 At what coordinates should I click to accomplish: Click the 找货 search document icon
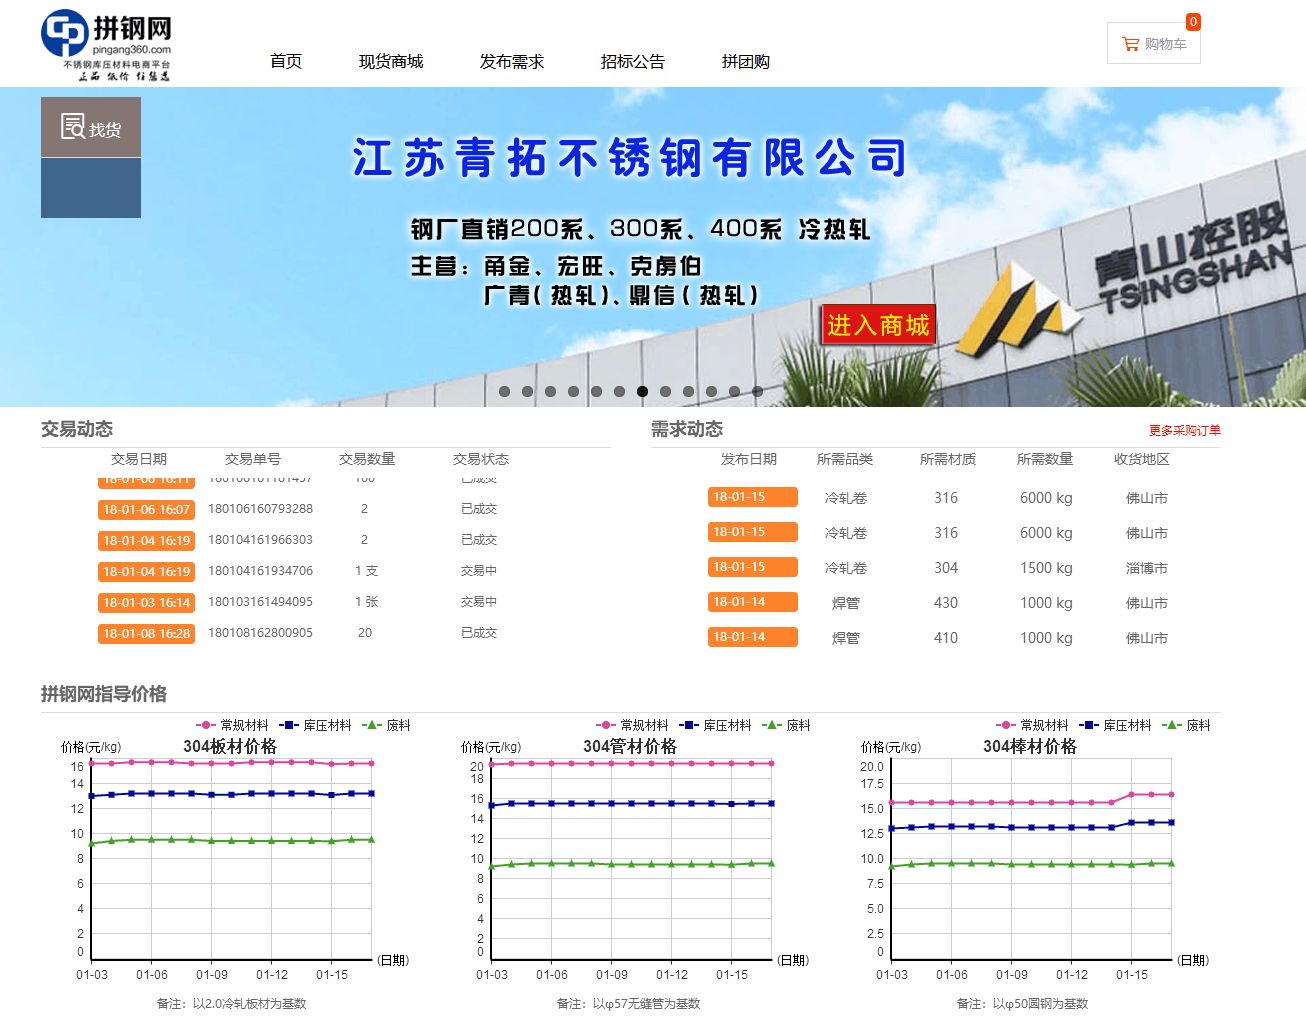click(x=73, y=127)
